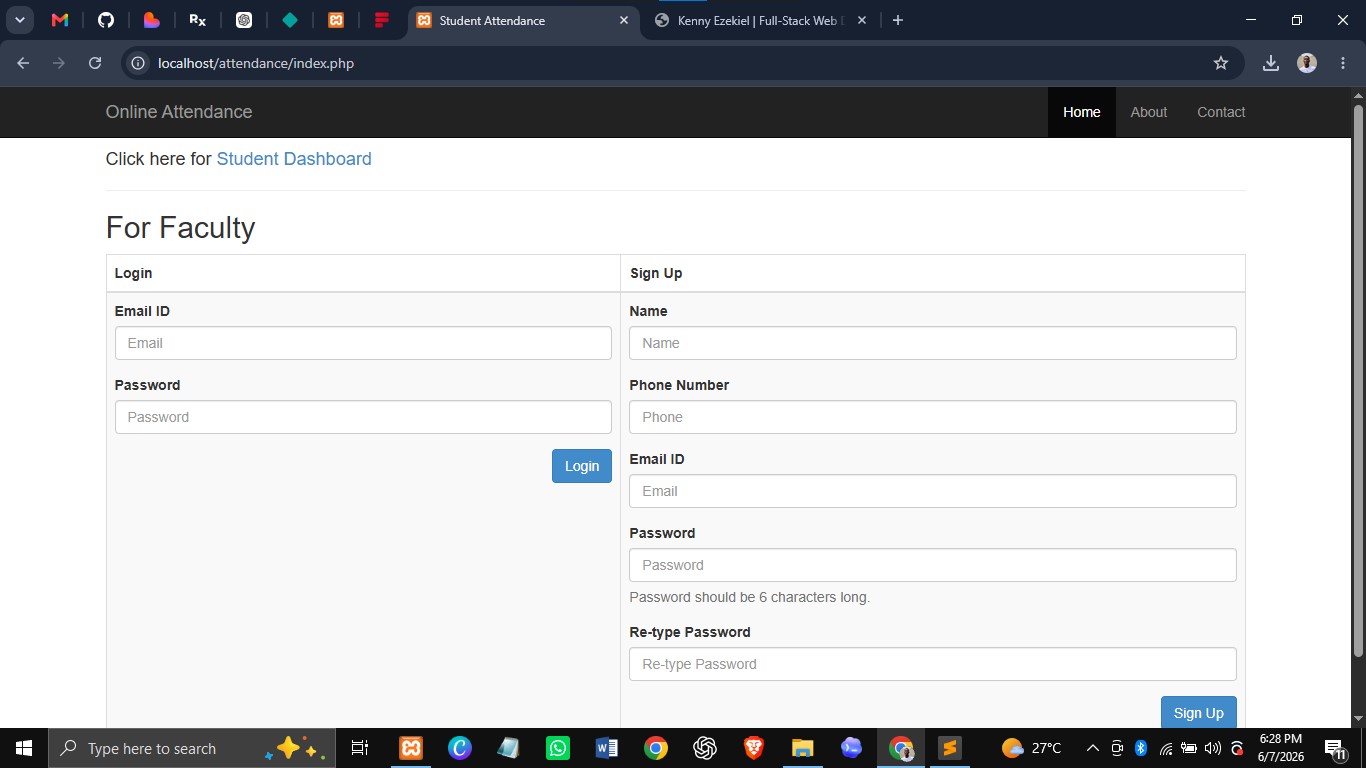The image size is (1366, 768).
Task: Open the taskbar clock showing 6:28 PM
Action: [x=1280, y=748]
